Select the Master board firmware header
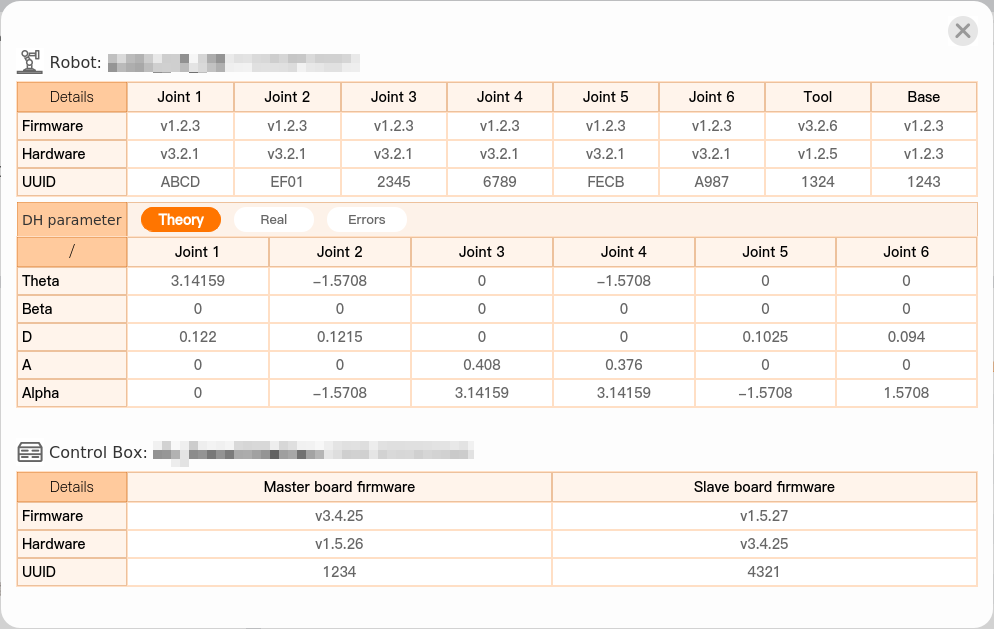The image size is (994, 629). pyautogui.click(x=339, y=487)
